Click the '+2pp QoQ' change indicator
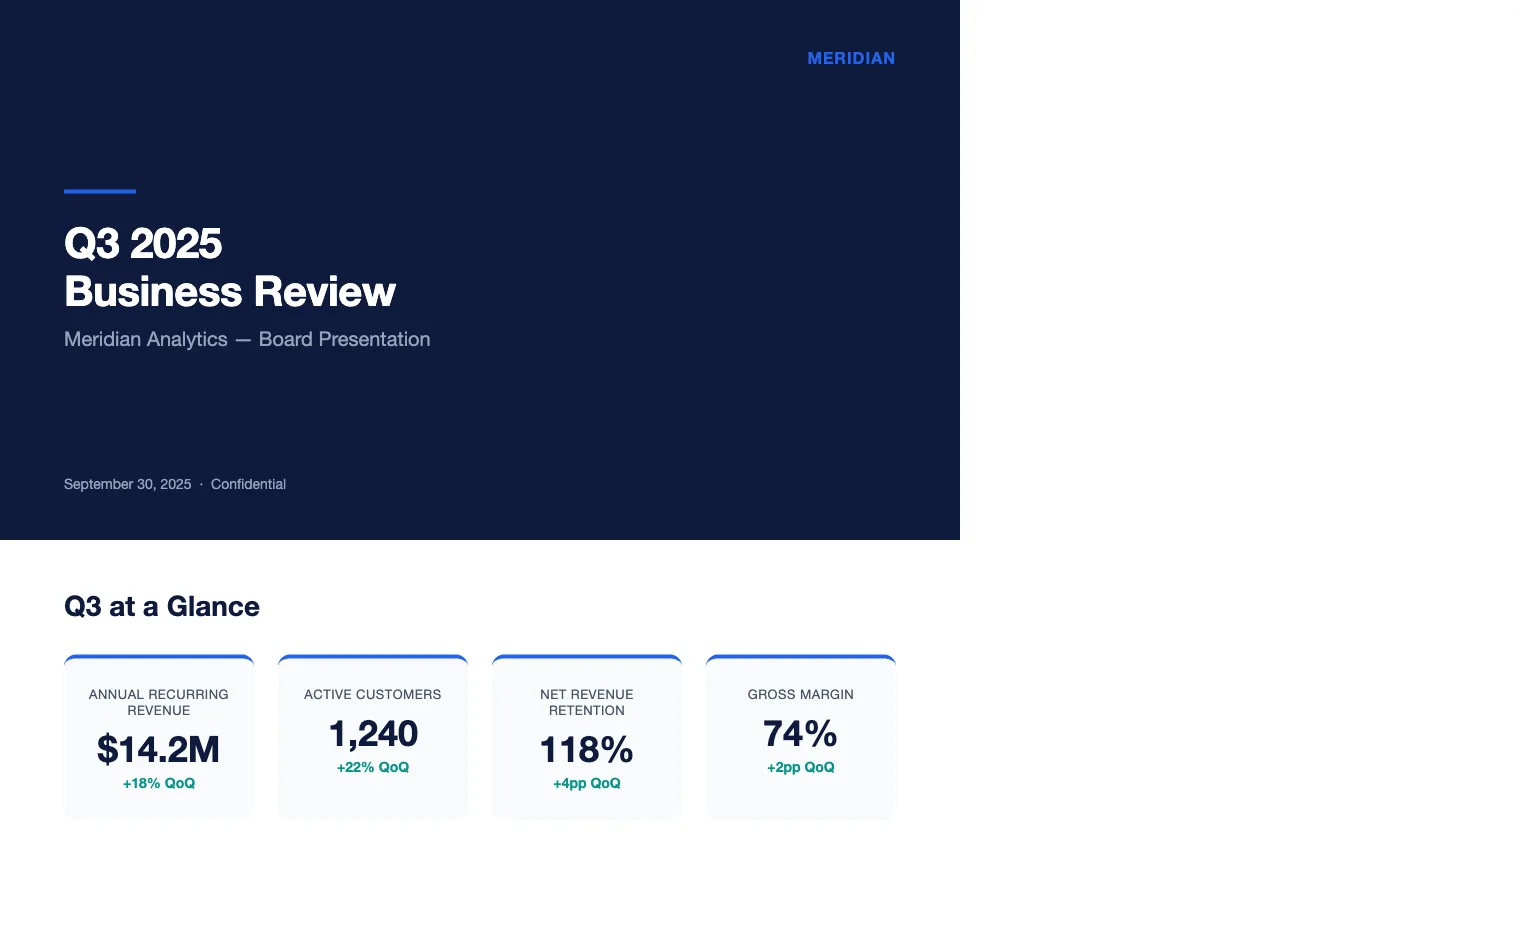 [801, 767]
